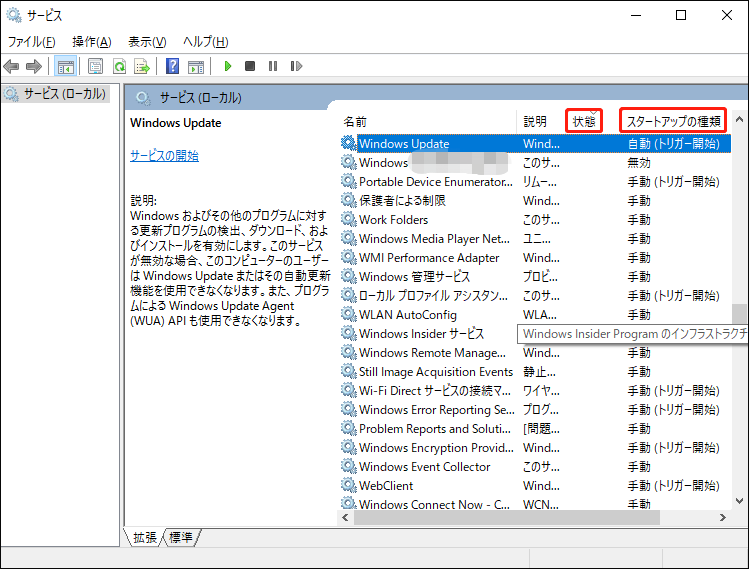Switch to the 標準 tab
The image size is (749, 569).
click(181, 538)
